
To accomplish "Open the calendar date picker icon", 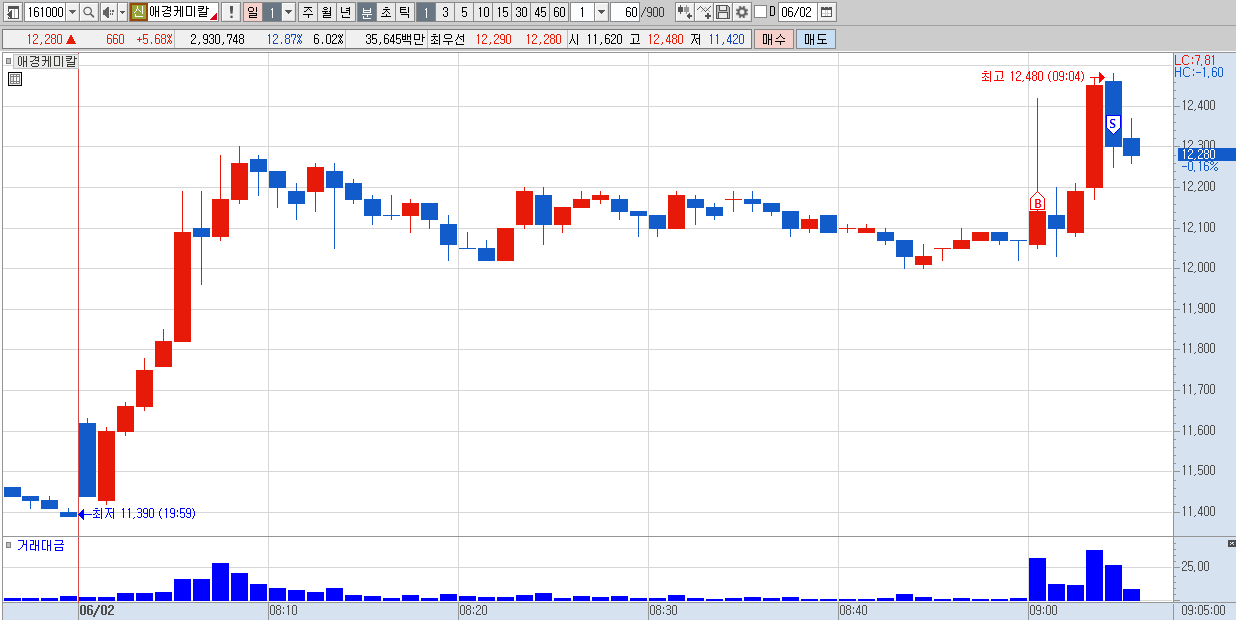I will (826, 12).
